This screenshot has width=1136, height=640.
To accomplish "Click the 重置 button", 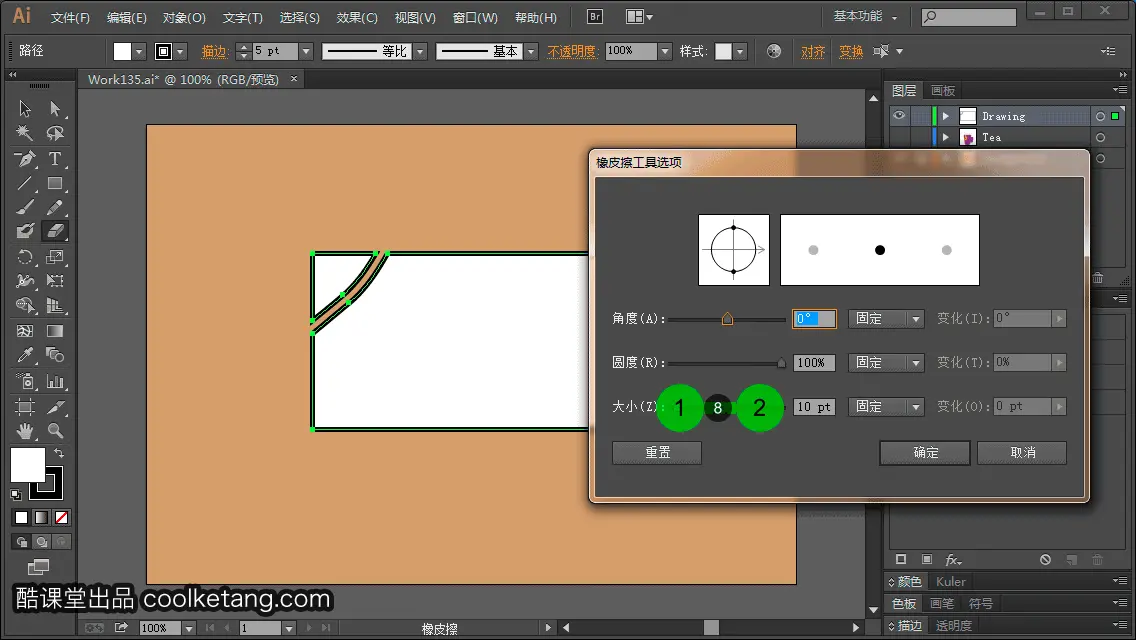I will 657,452.
